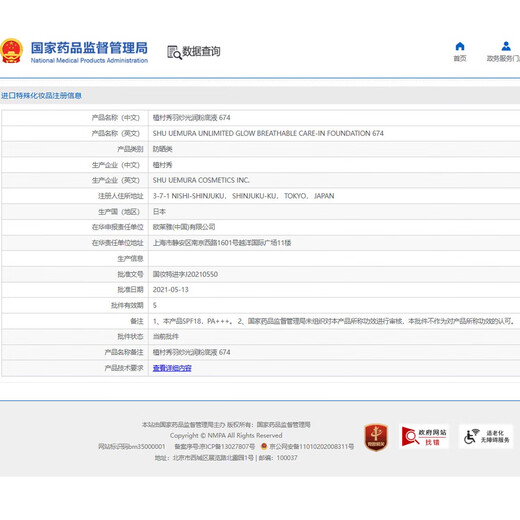This screenshot has height=520, width=520.
Task: Click the 国家药品监督管理局 site title
Action: tap(89, 48)
